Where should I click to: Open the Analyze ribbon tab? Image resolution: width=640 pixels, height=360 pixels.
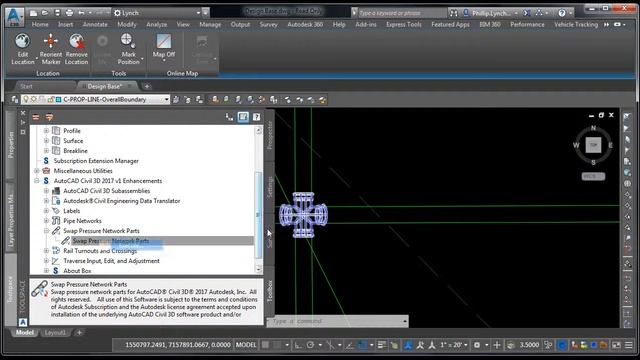point(156,24)
